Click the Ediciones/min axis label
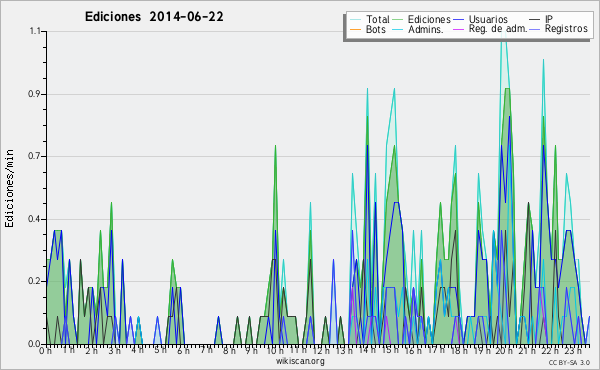Screen dimensions: 600x370 pos(9,188)
